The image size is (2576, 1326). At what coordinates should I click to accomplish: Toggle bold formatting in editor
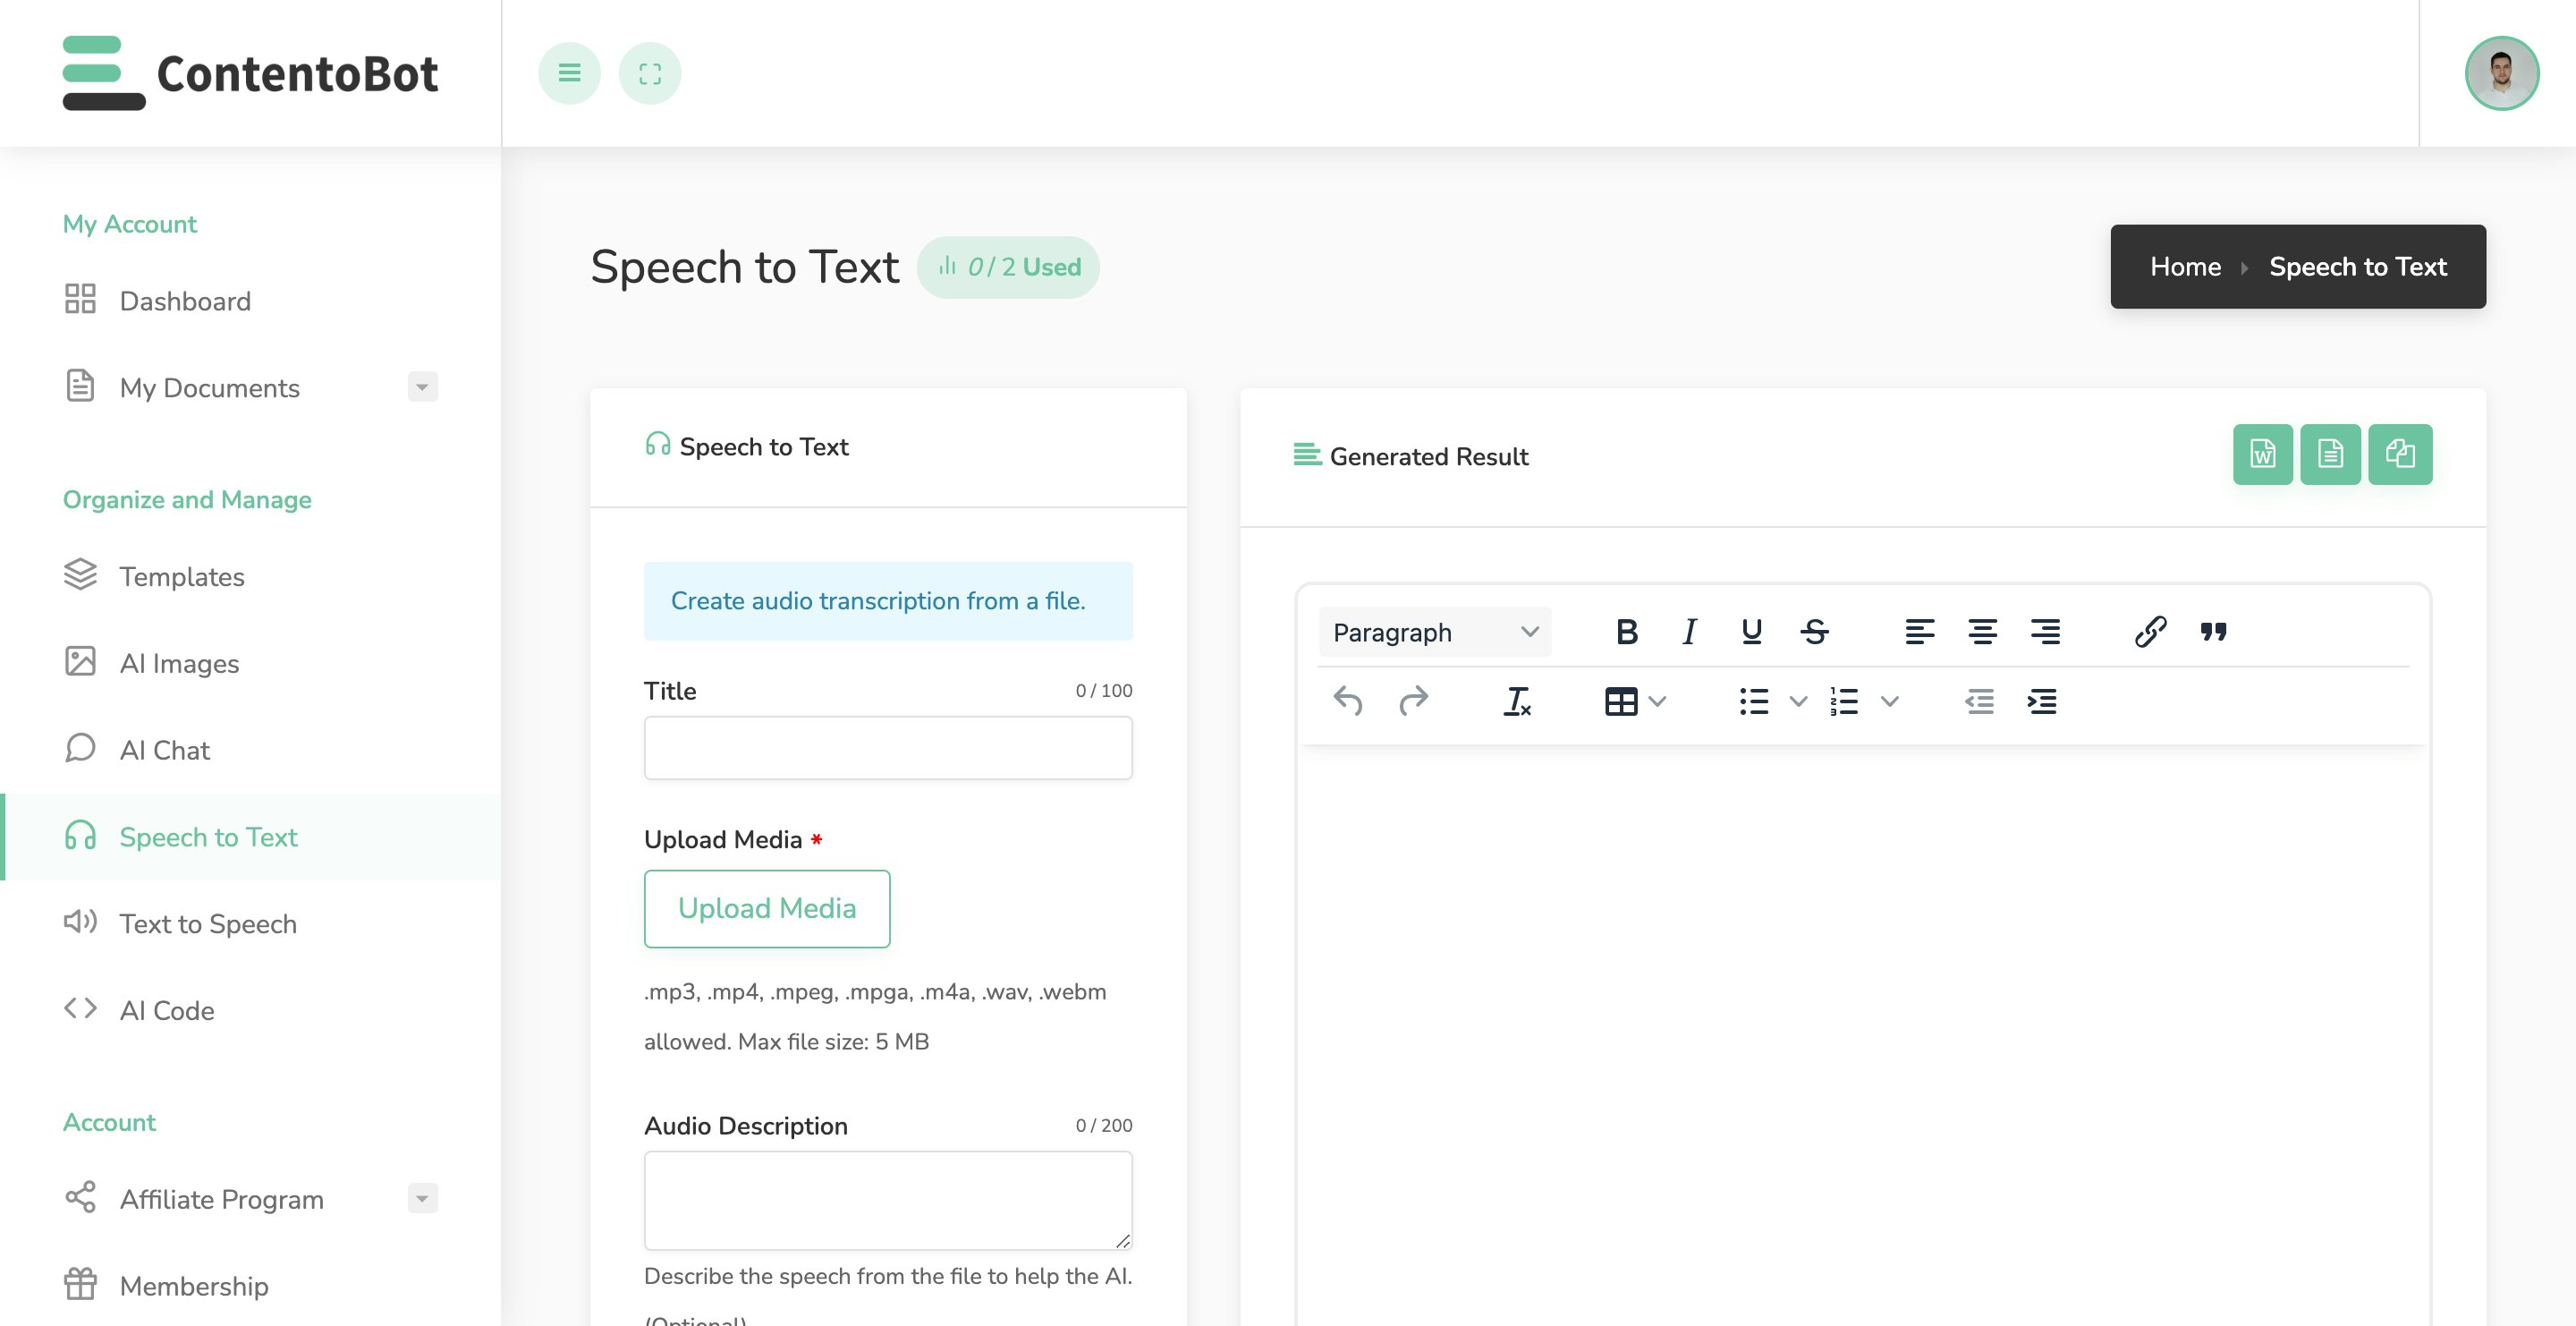coord(1626,632)
